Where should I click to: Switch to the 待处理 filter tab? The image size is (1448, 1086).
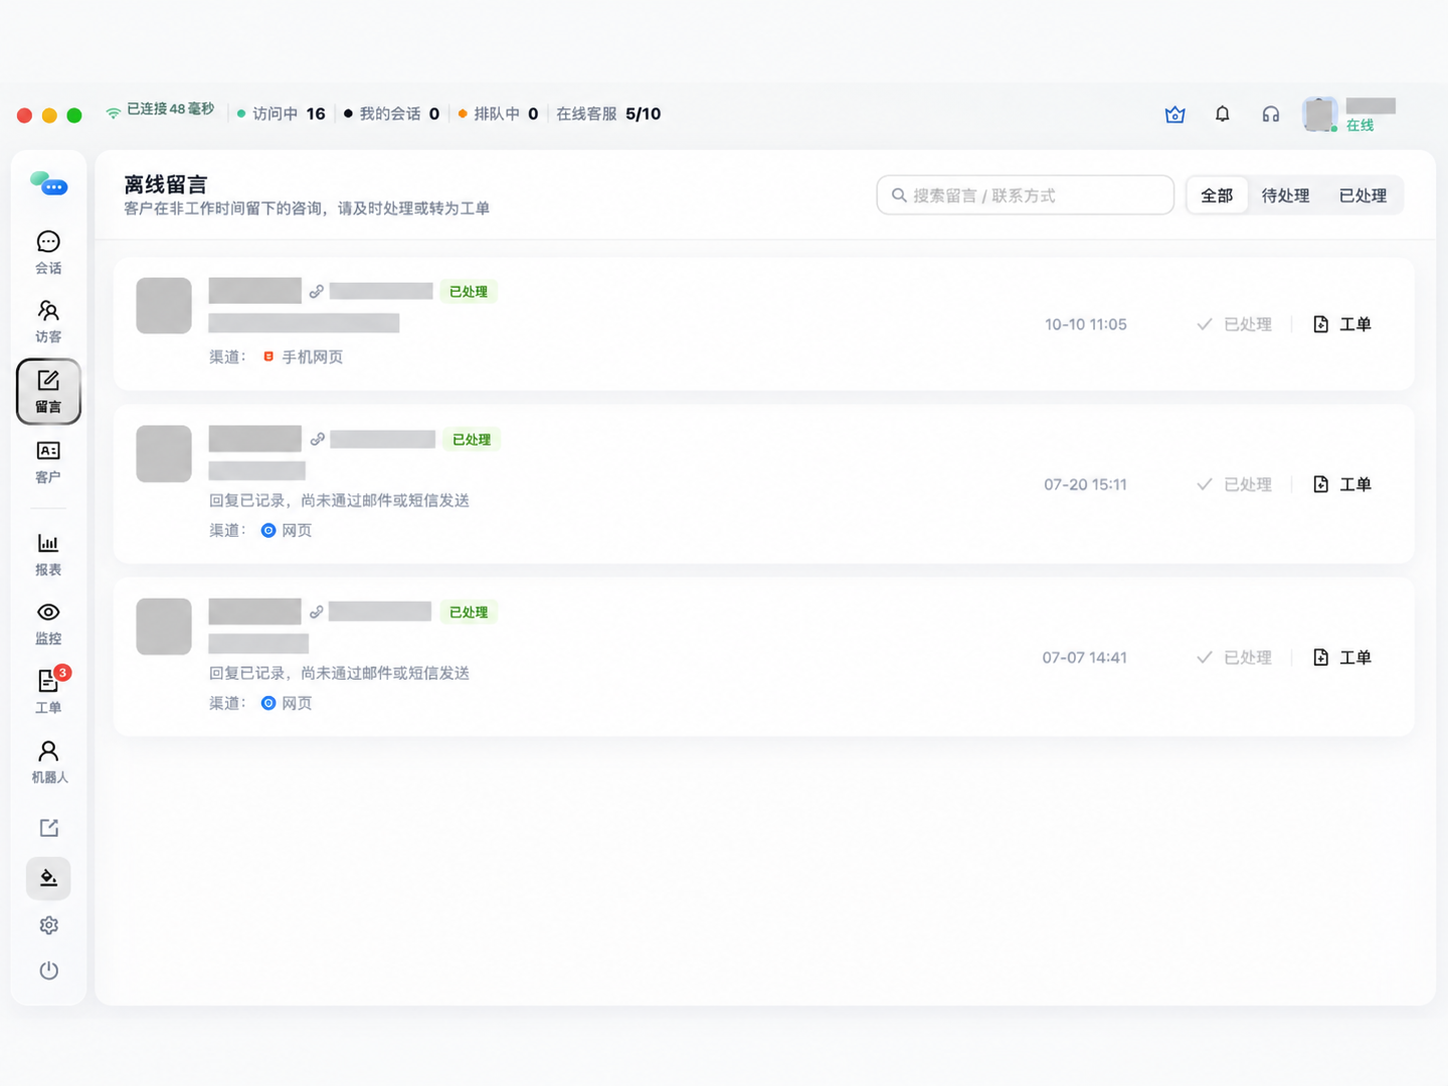(x=1285, y=195)
